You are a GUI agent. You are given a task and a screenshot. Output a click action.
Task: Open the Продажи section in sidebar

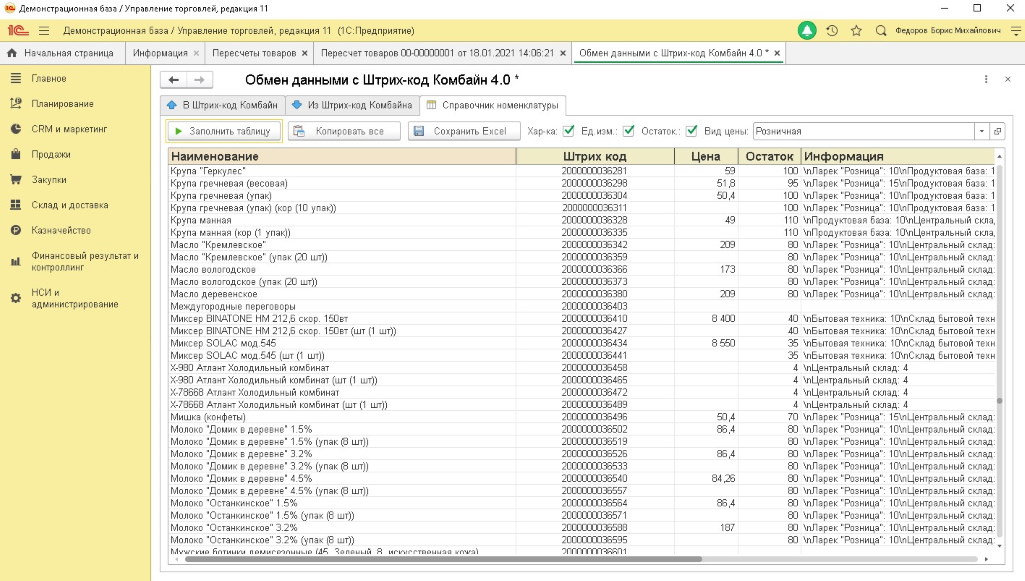(x=50, y=154)
